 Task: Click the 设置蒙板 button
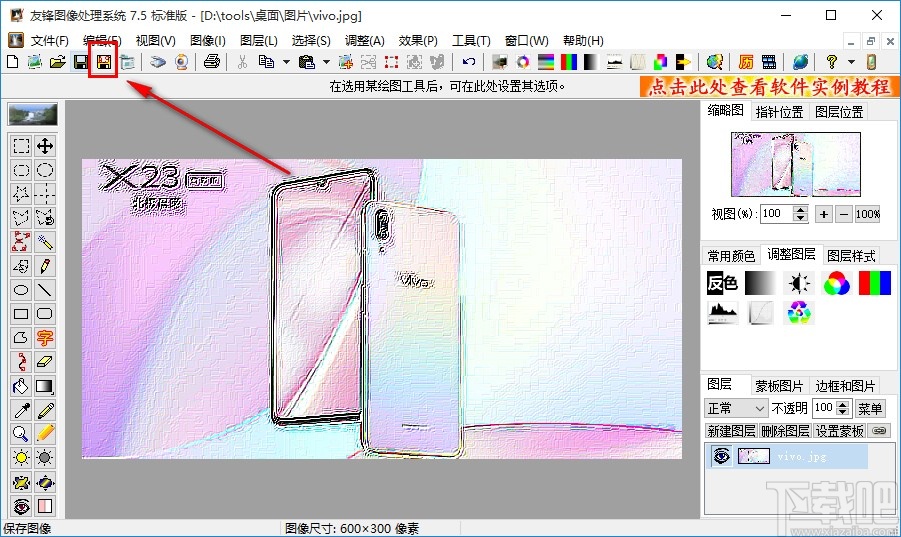(x=839, y=431)
